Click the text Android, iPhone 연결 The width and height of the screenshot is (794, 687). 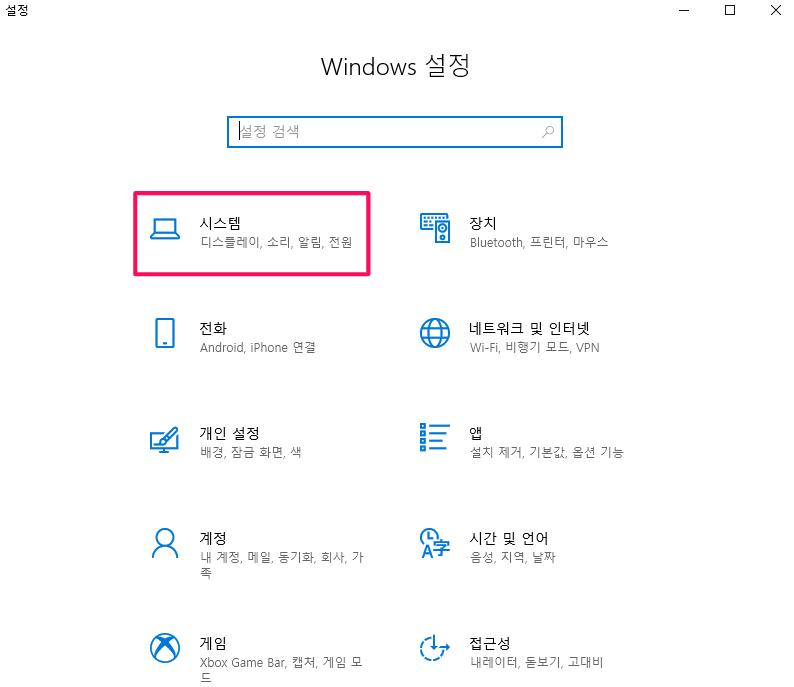pos(258,348)
